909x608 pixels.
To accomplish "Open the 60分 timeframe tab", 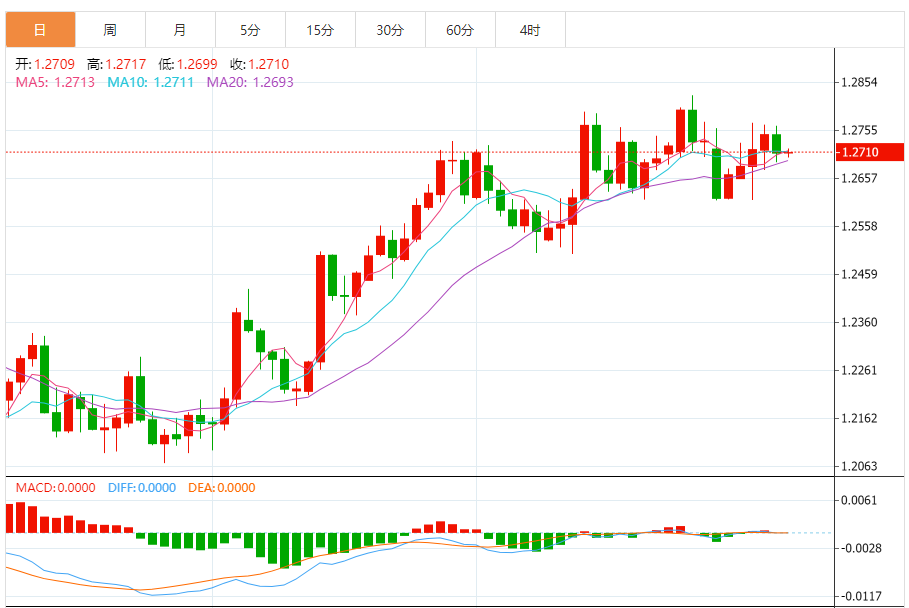I will click(x=460, y=30).
